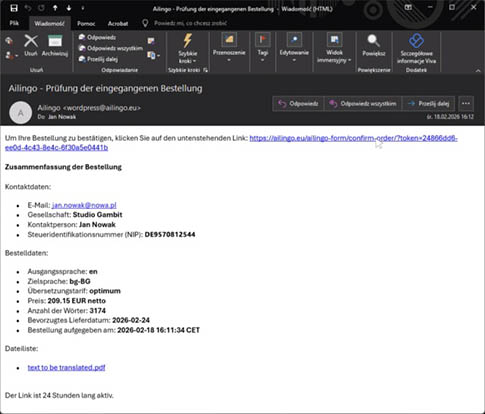The height and width of the screenshot is (414, 485).
Task: Switch to the Pomoc tab
Action: pos(86,23)
